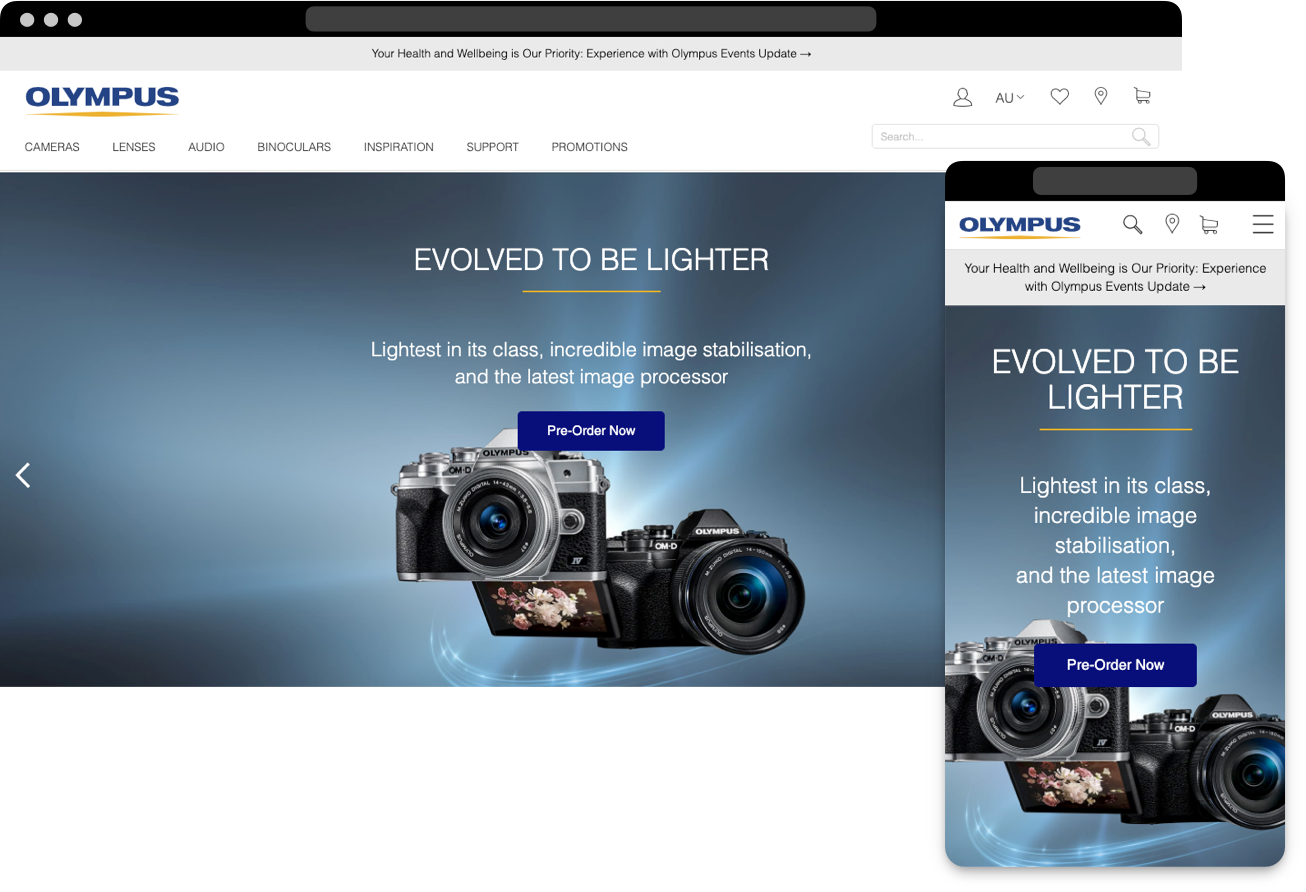Viewport: 1306px width, 892px height.
Task: Open the PROMOTIONS menu
Action: click(x=590, y=147)
